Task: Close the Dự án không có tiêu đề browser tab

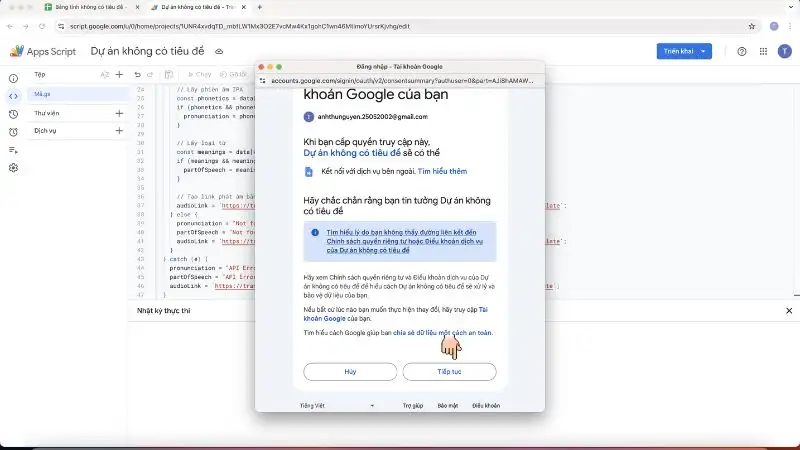Action: point(243,7)
